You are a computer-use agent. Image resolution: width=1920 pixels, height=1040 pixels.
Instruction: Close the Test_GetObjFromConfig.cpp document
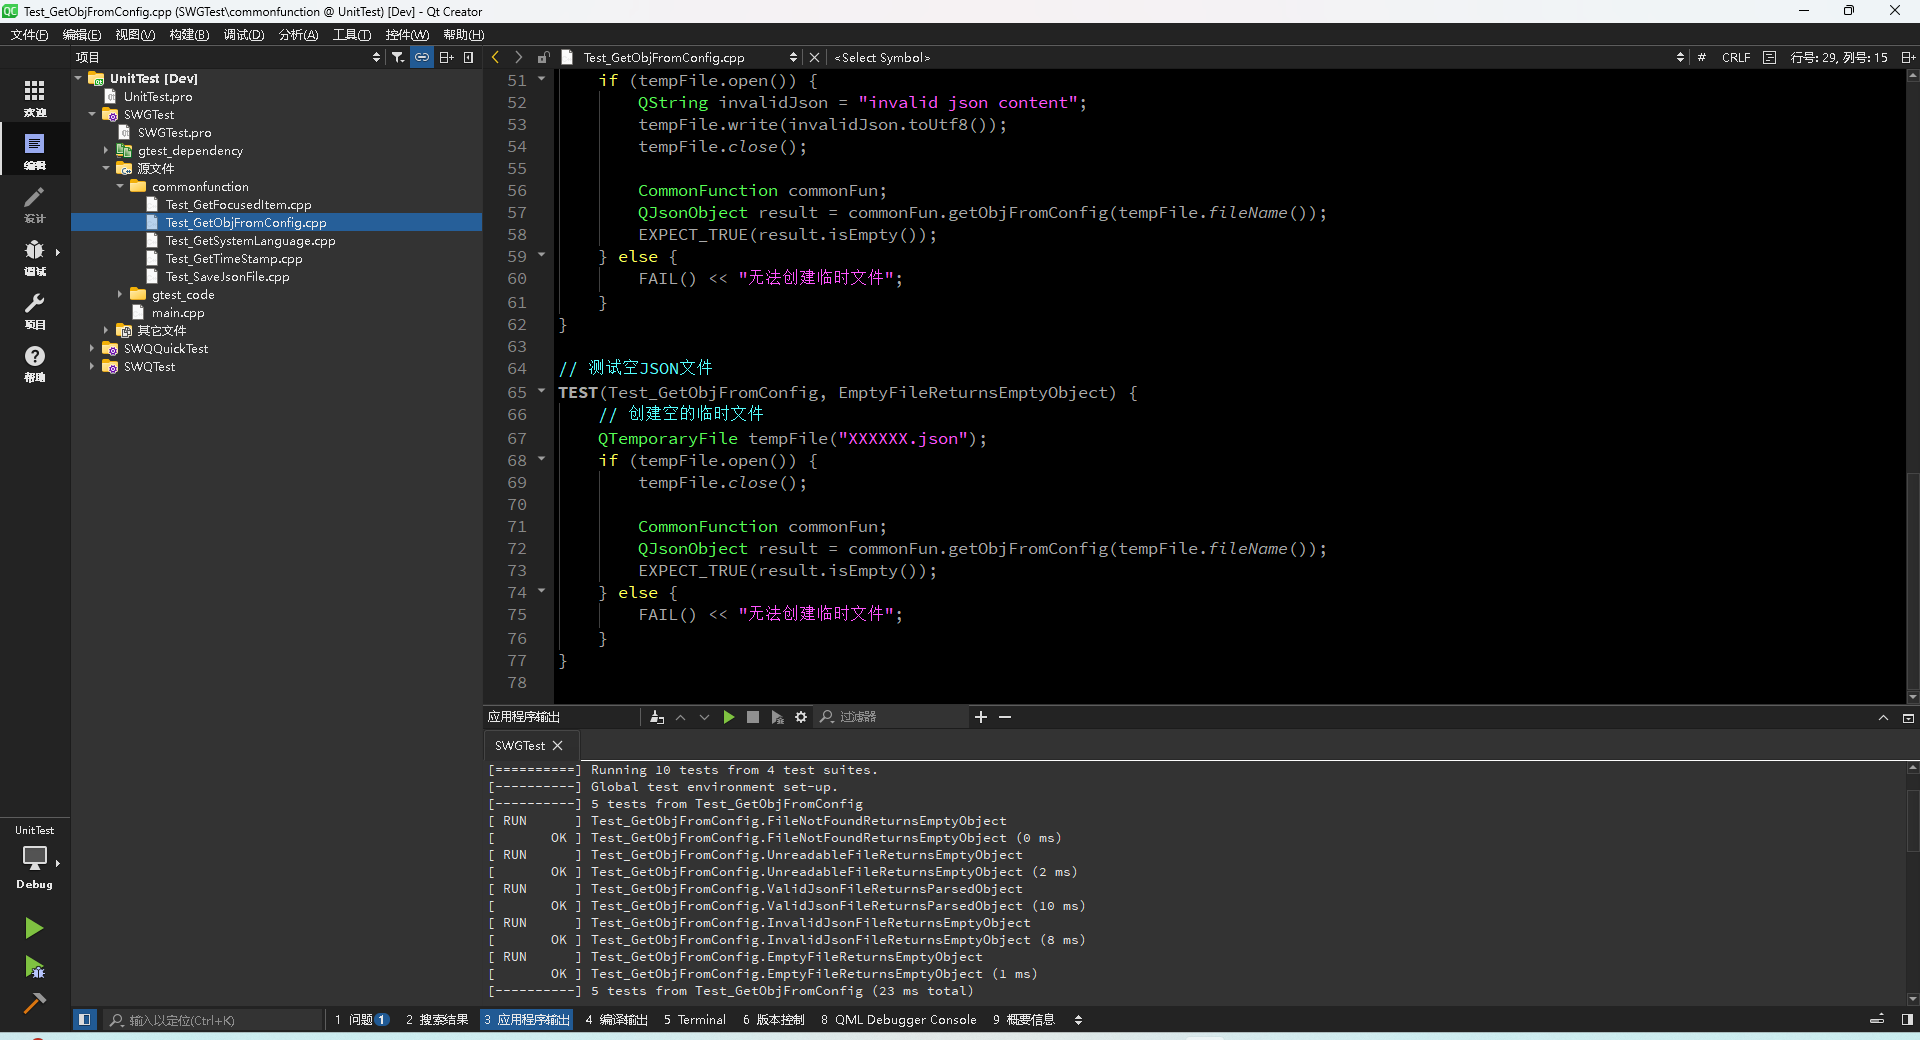click(814, 57)
